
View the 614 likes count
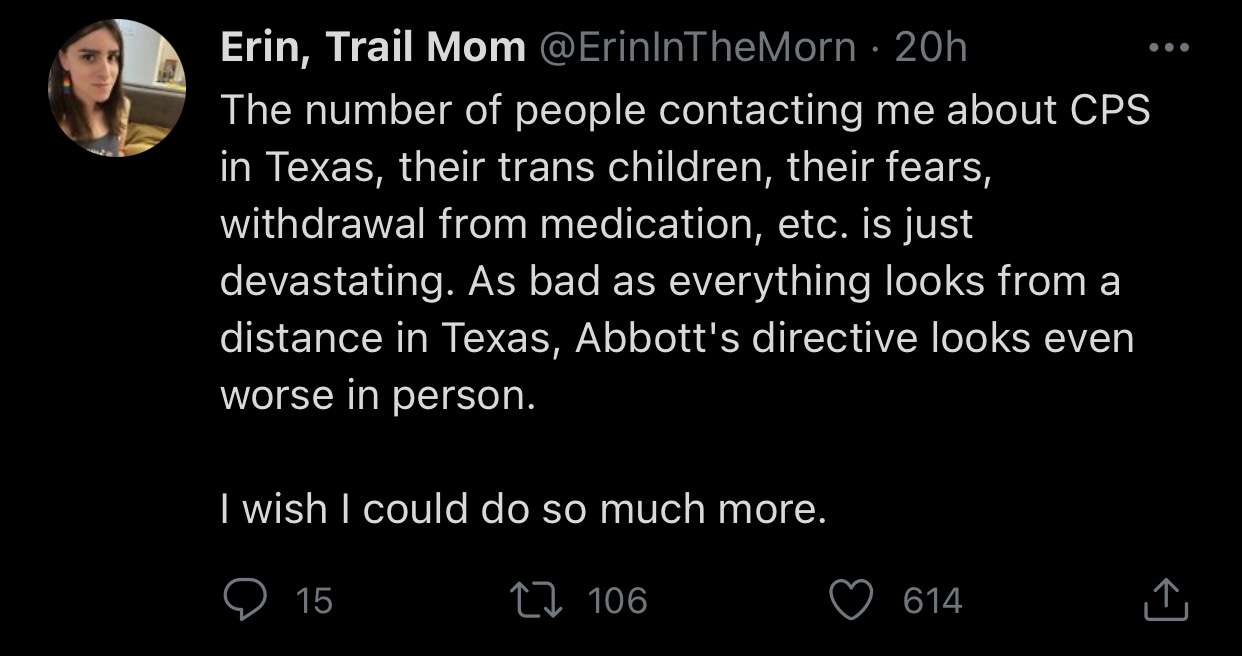pyautogui.click(x=932, y=601)
